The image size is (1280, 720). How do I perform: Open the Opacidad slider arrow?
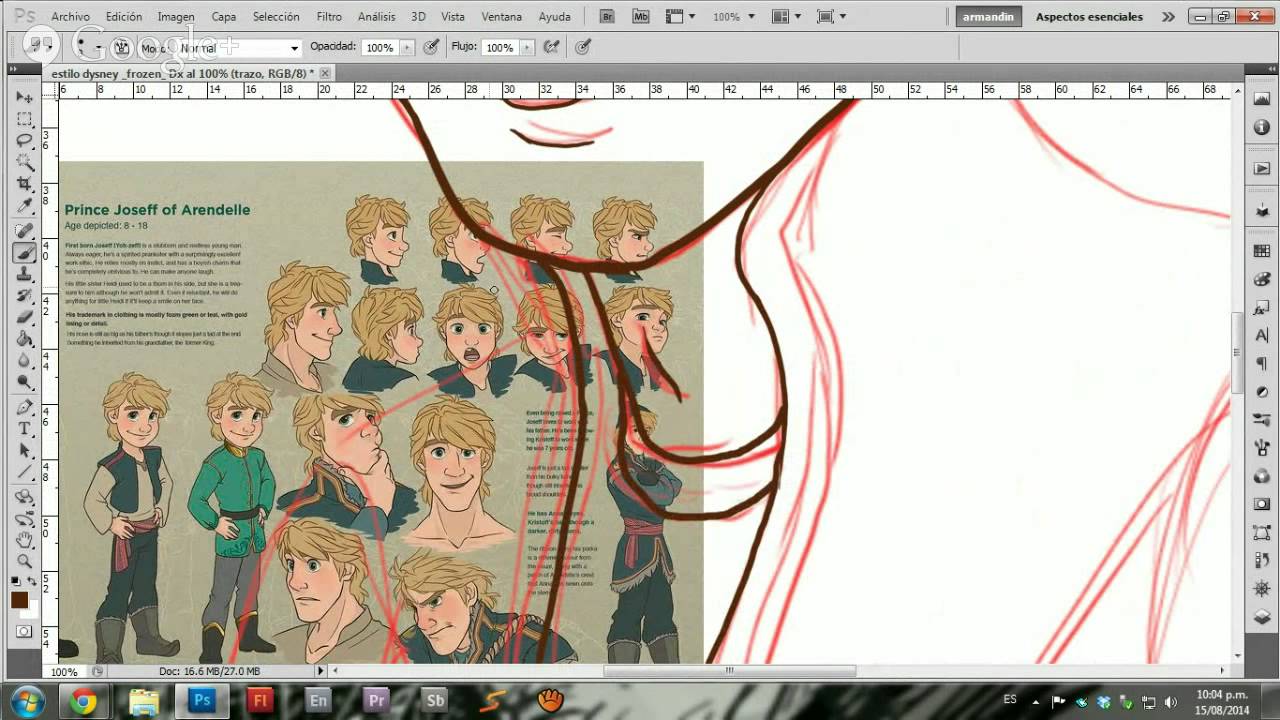pyautogui.click(x=405, y=48)
